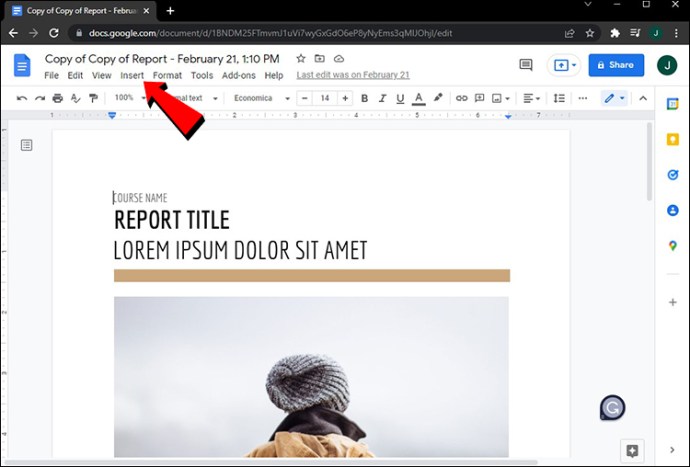Toggle bold formatting
The width and height of the screenshot is (690, 467).
(364, 98)
